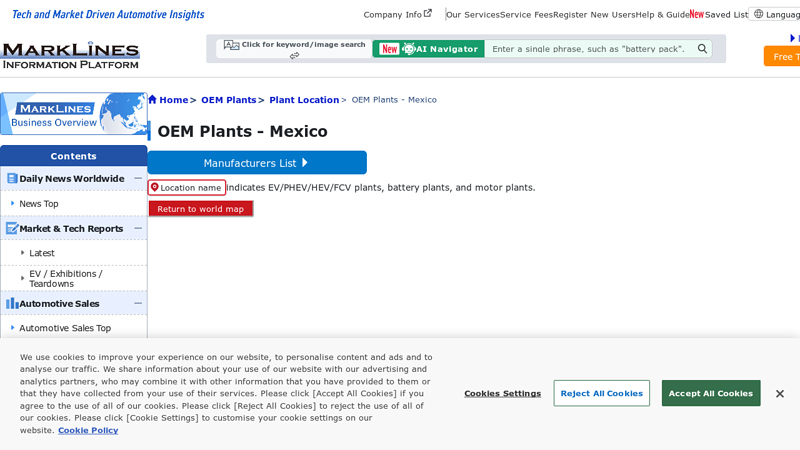Click the Tech and Market Driven Automotive Insights tagline
800x450 pixels.
tap(108, 14)
